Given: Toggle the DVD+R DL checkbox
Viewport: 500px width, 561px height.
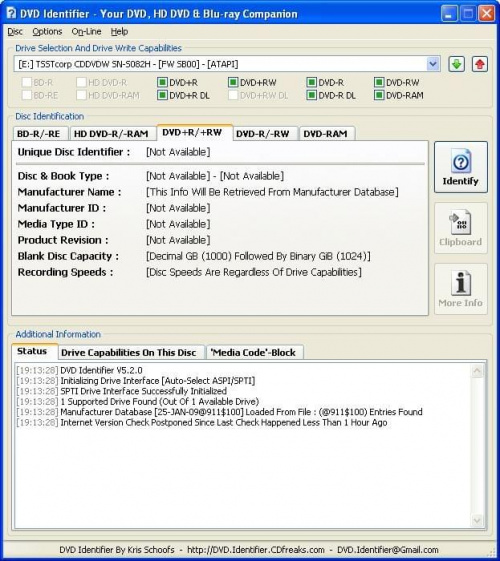Looking at the screenshot, I should point(162,95).
